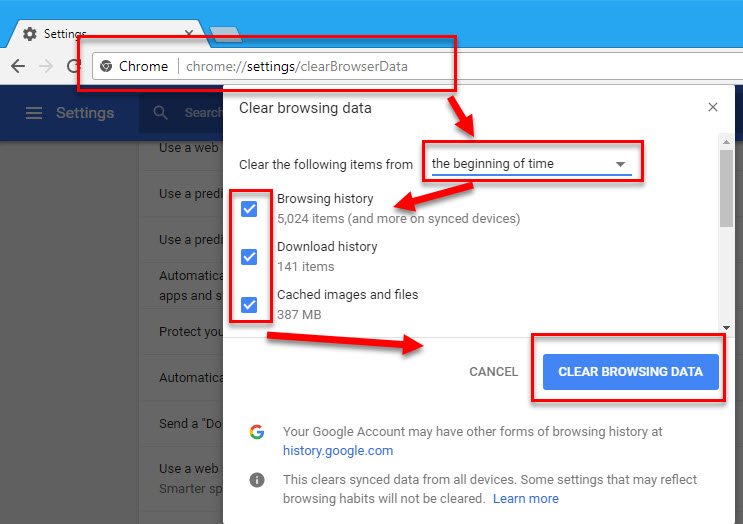This screenshot has width=743, height=524.
Task: Toggle the Download history checkbox
Action: 249,257
